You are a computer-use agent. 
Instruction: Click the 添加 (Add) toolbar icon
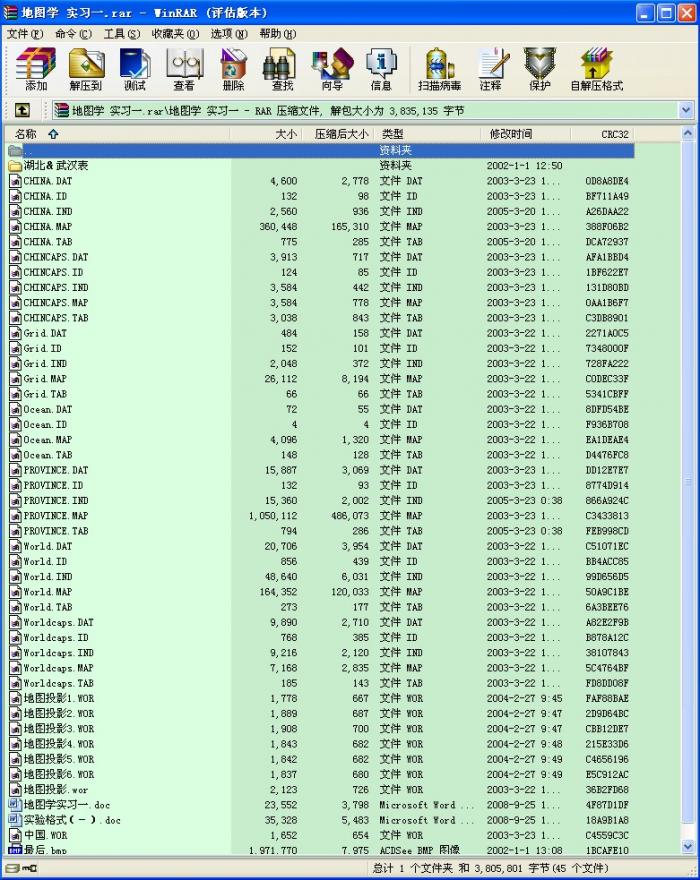(36, 69)
